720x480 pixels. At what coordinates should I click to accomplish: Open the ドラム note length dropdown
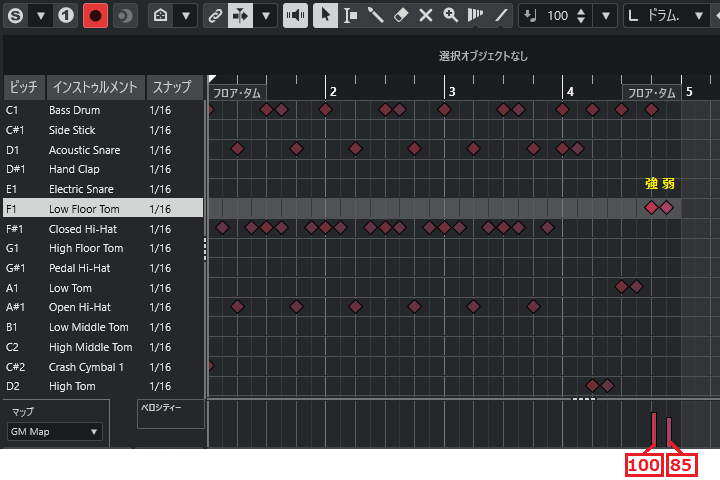[x=699, y=16]
